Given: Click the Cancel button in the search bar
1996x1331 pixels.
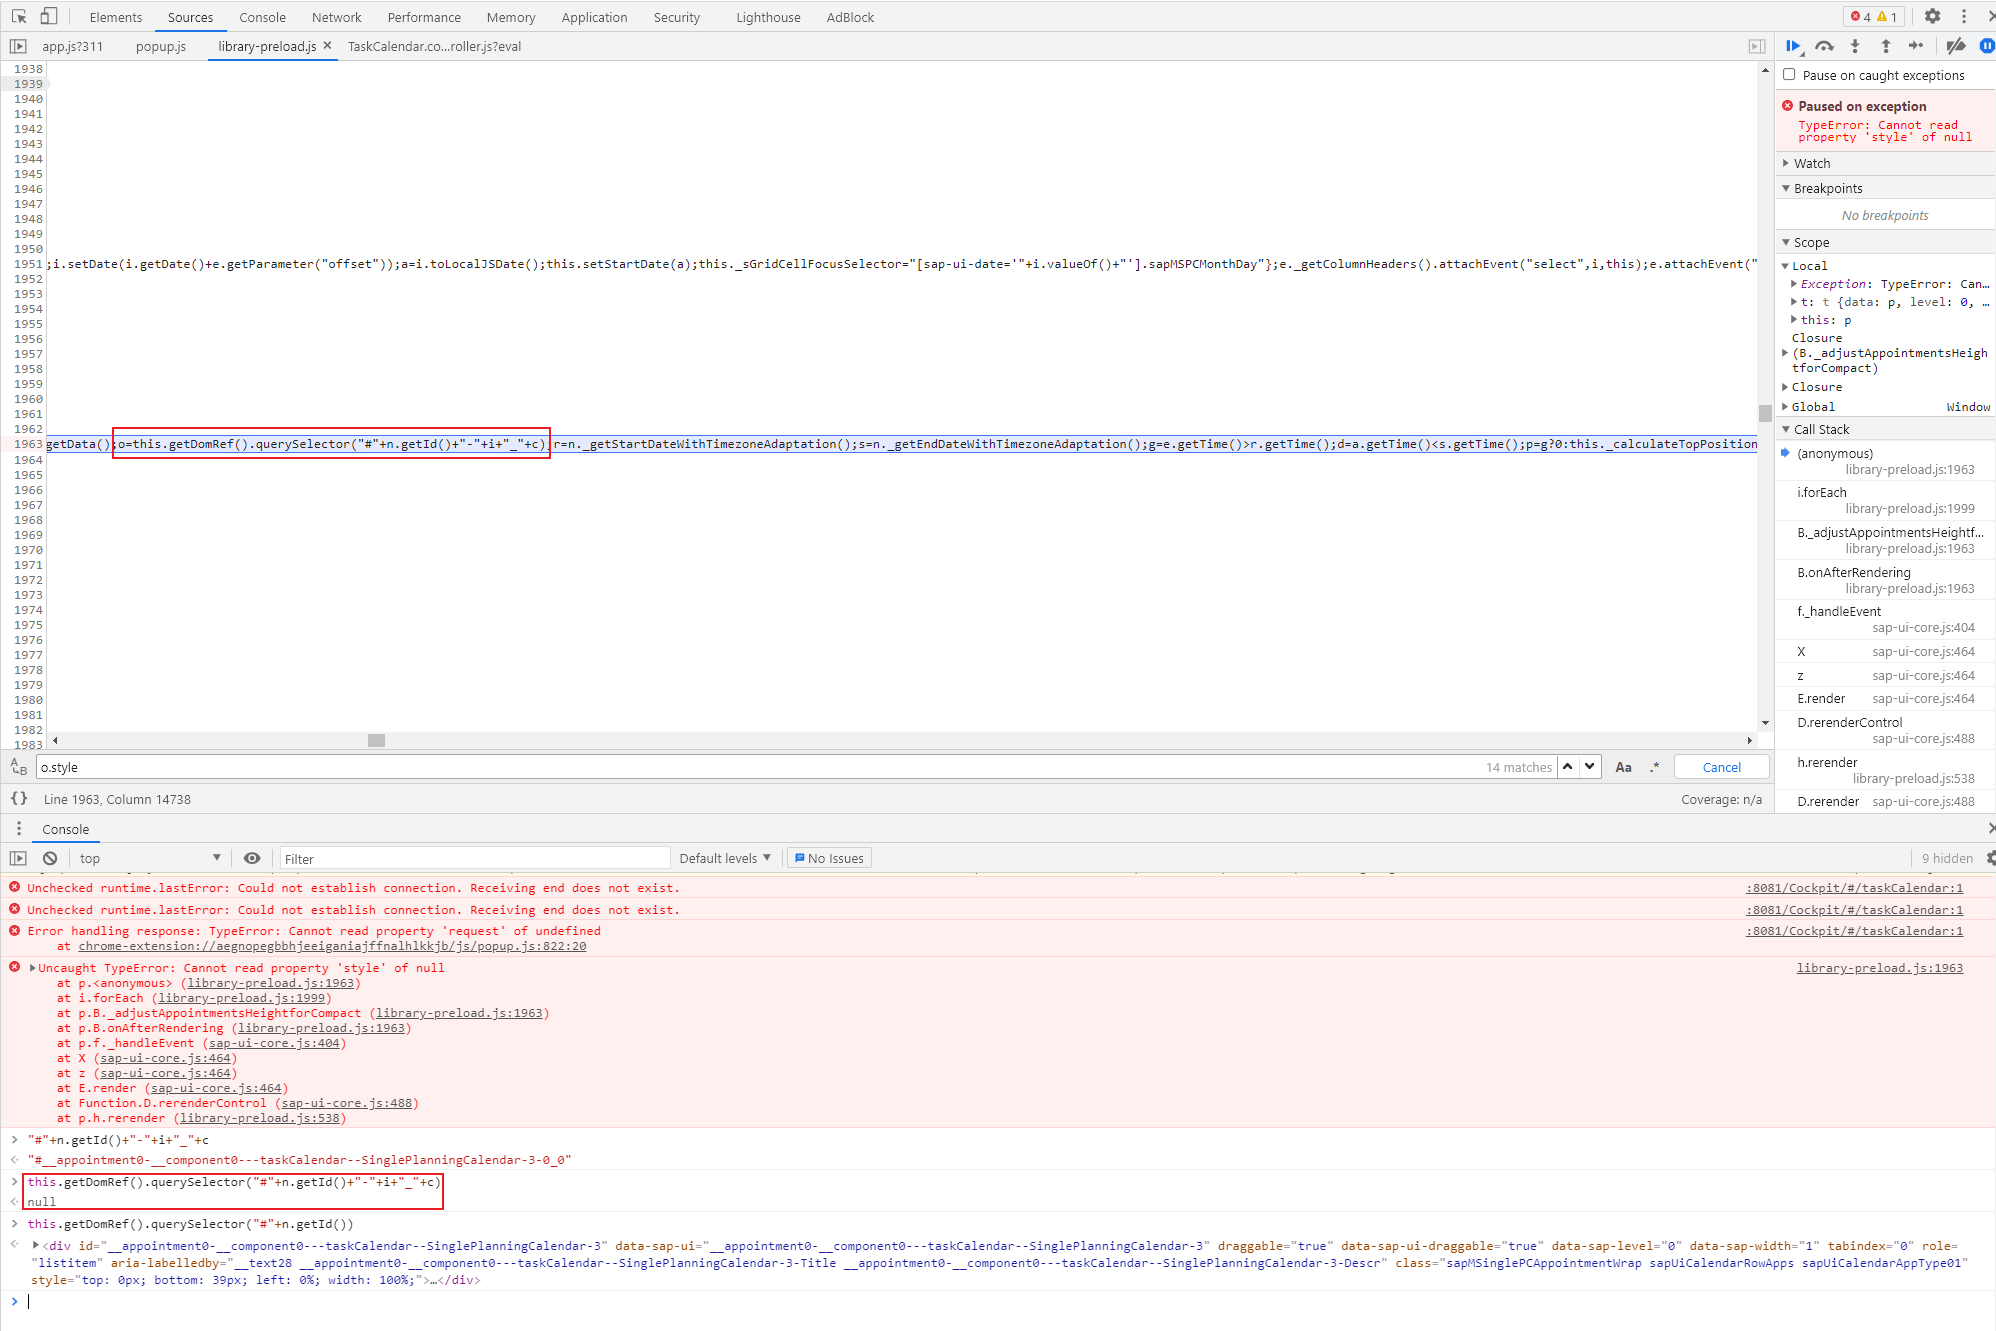Looking at the screenshot, I should [1721, 767].
